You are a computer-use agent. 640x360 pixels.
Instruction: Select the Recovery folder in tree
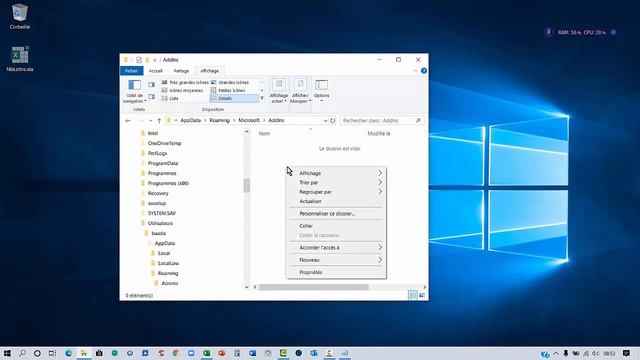tap(158, 193)
